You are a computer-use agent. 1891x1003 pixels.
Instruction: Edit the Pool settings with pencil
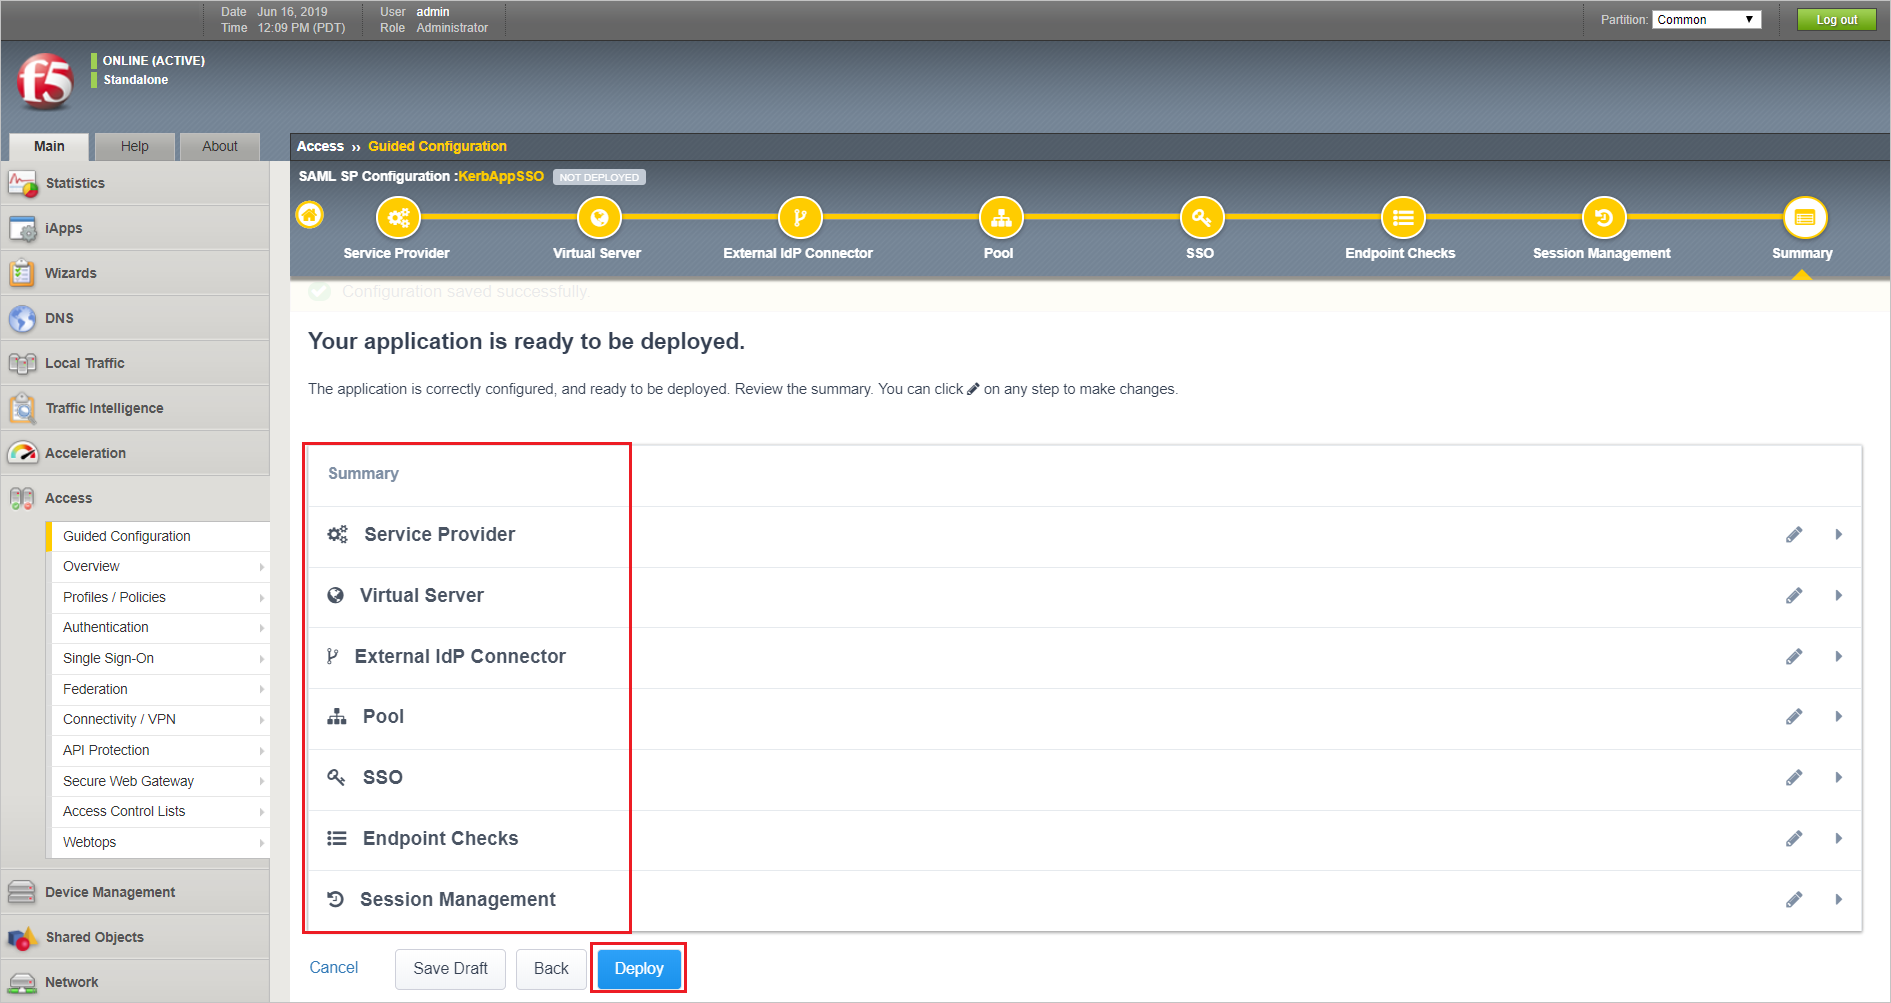(x=1794, y=717)
